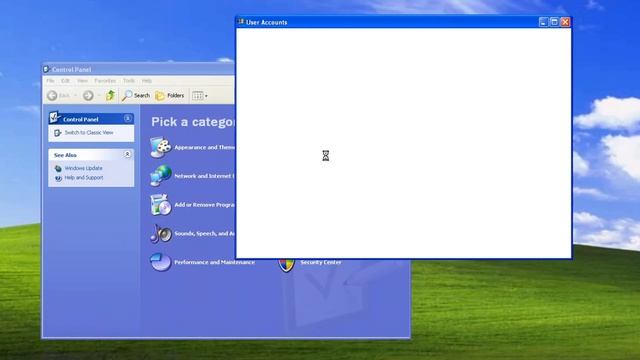Collapse the See Also sidebar section
This screenshot has height=360, width=640.
point(127,154)
